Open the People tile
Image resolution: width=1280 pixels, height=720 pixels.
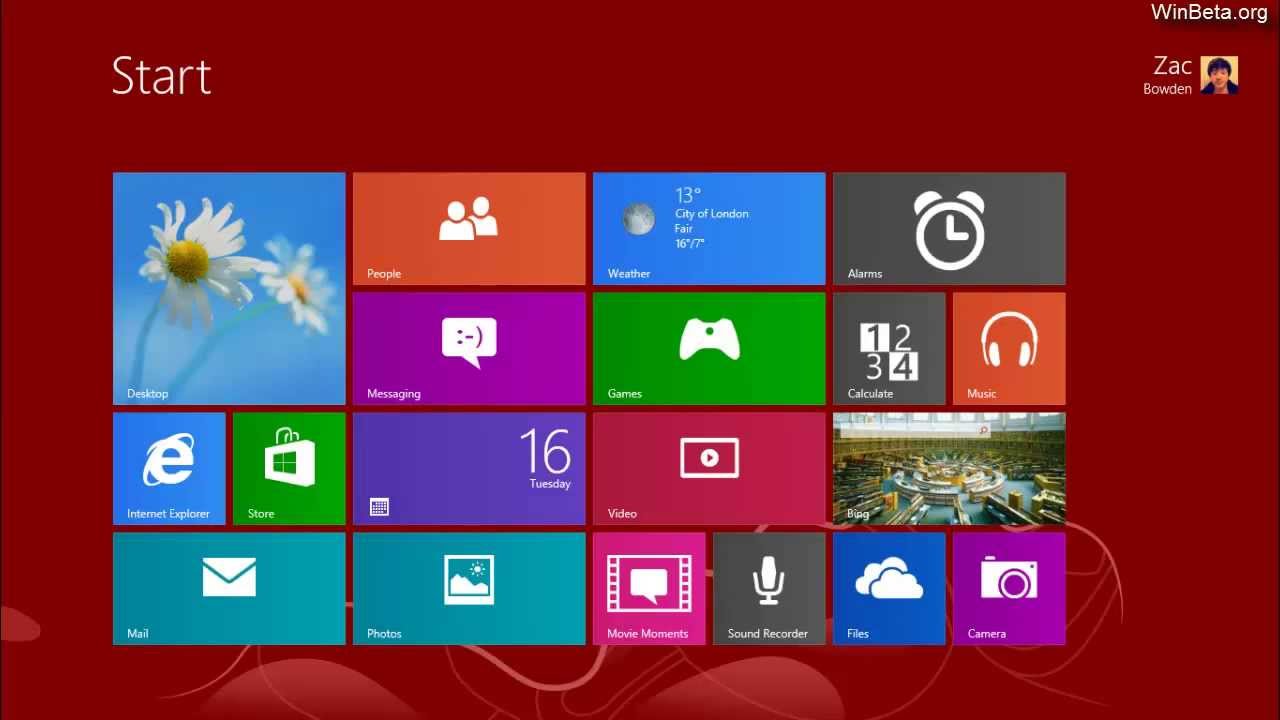(469, 228)
